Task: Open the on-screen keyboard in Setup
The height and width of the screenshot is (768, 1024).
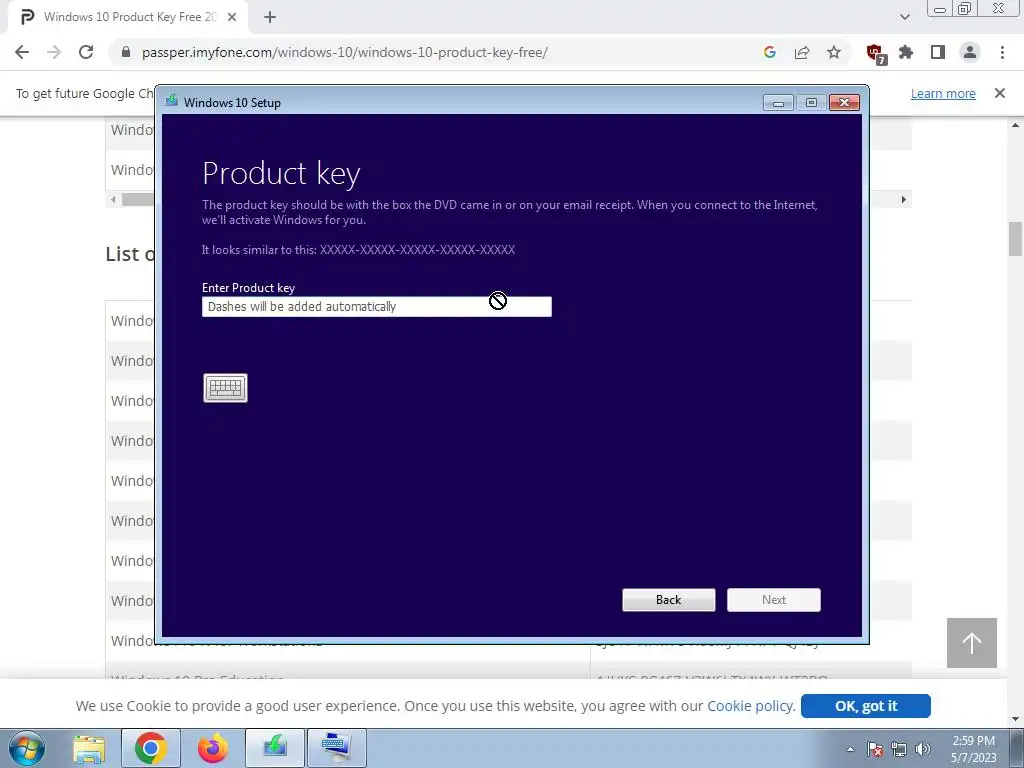Action: point(225,388)
